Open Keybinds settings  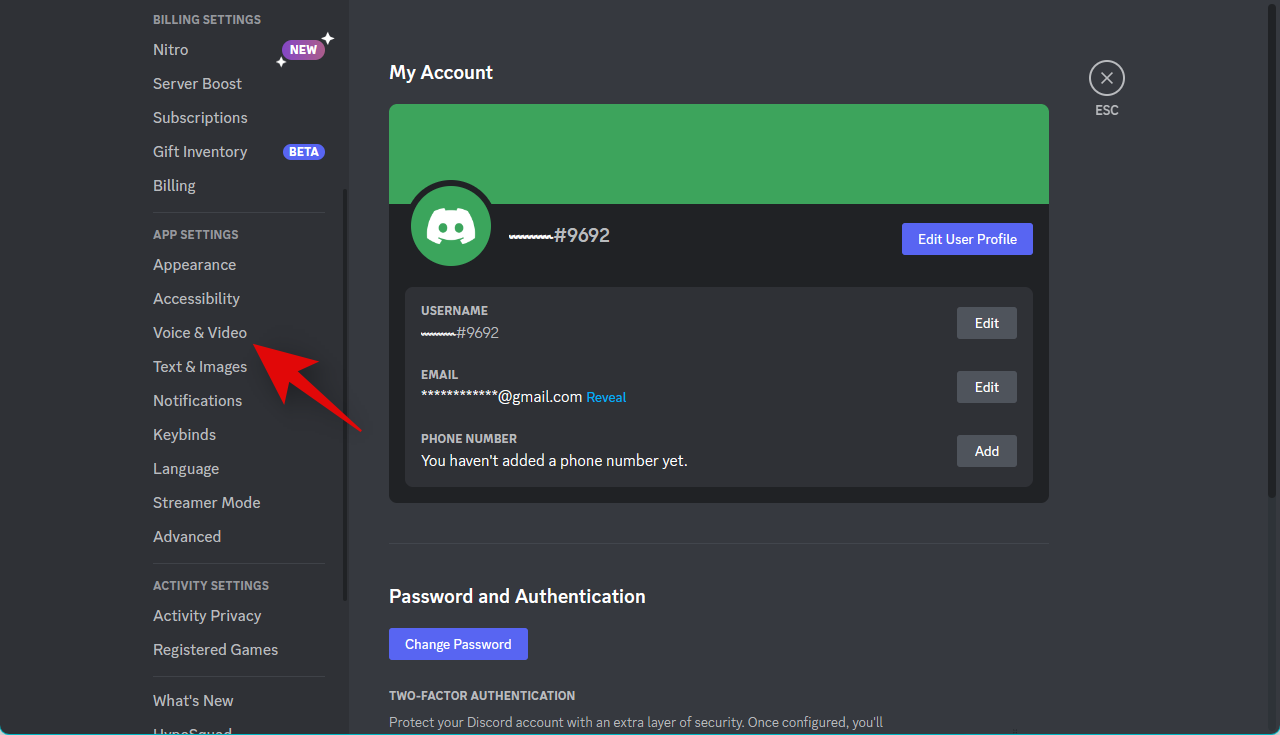(184, 435)
